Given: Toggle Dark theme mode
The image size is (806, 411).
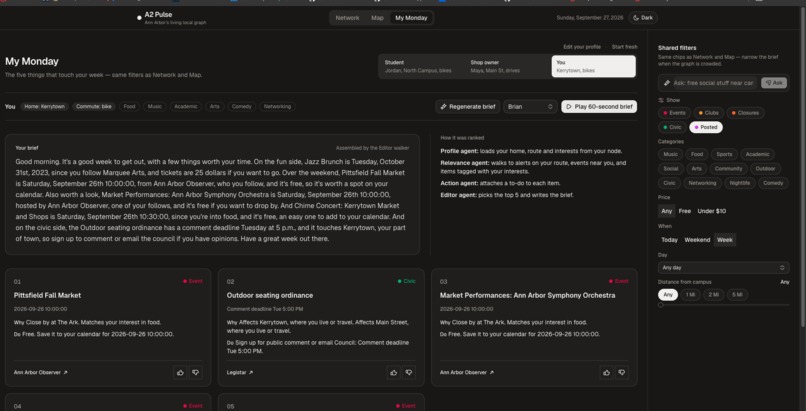Looking at the screenshot, I should [x=643, y=17].
